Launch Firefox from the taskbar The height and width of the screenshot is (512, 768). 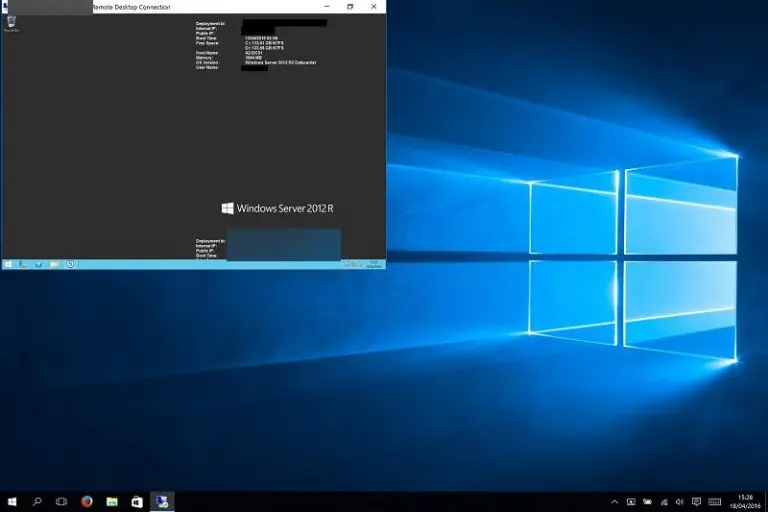click(x=87, y=501)
